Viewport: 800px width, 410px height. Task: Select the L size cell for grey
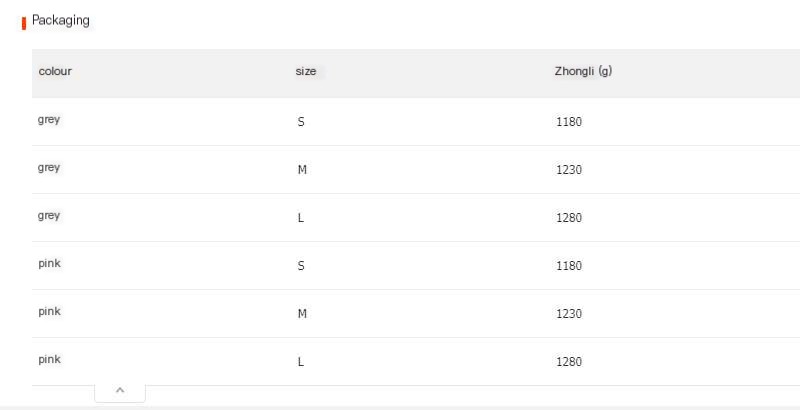point(301,218)
